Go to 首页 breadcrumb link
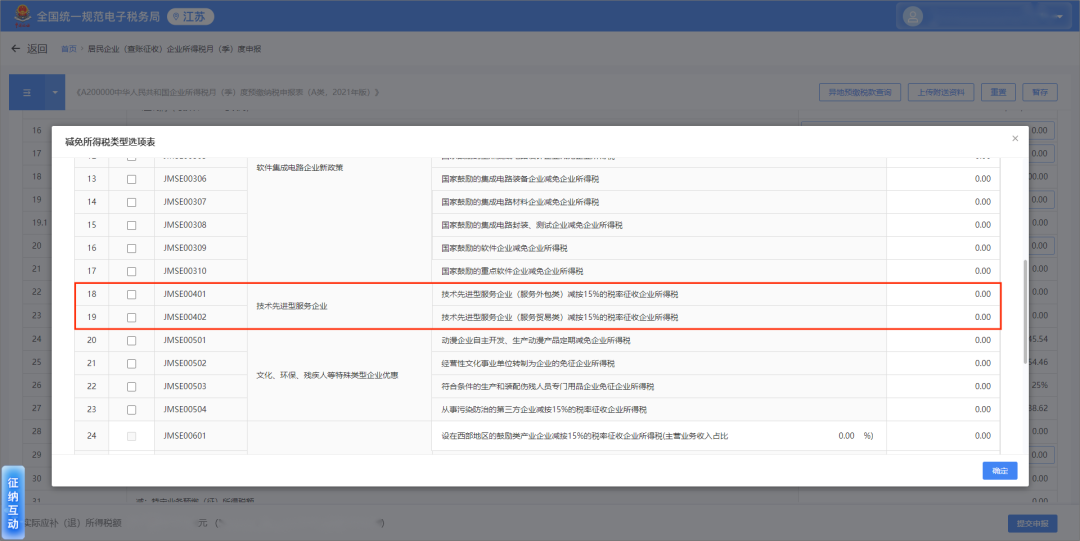 [68, 49]
